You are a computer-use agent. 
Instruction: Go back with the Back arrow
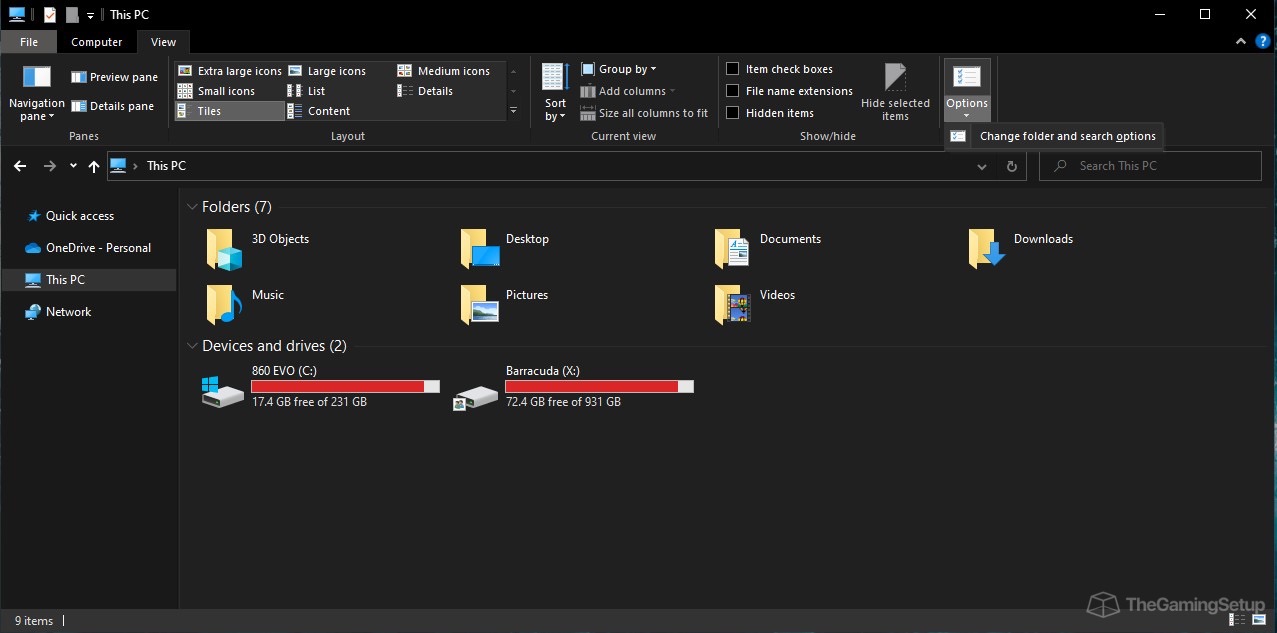click(20, 166)
